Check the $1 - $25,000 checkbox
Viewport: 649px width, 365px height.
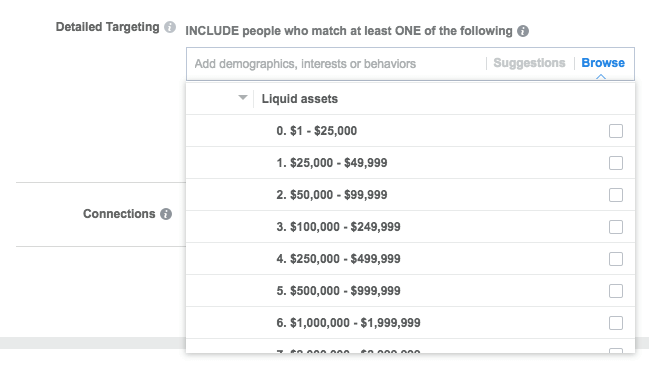(x=616, y=131)
